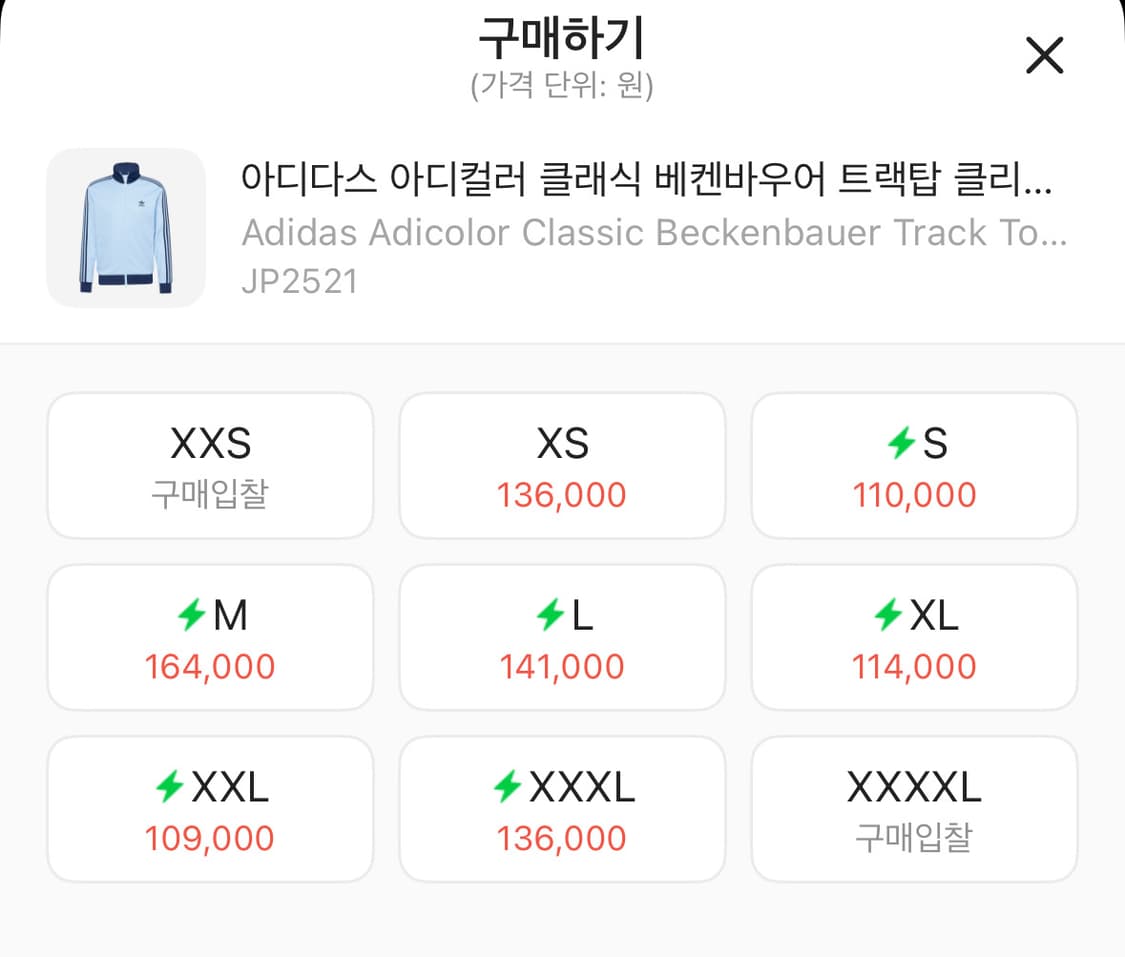The image size is (1125, 957).
Task: Click the lightning icon beside size M
Action: pyautogui.click(x=195, y=616)
